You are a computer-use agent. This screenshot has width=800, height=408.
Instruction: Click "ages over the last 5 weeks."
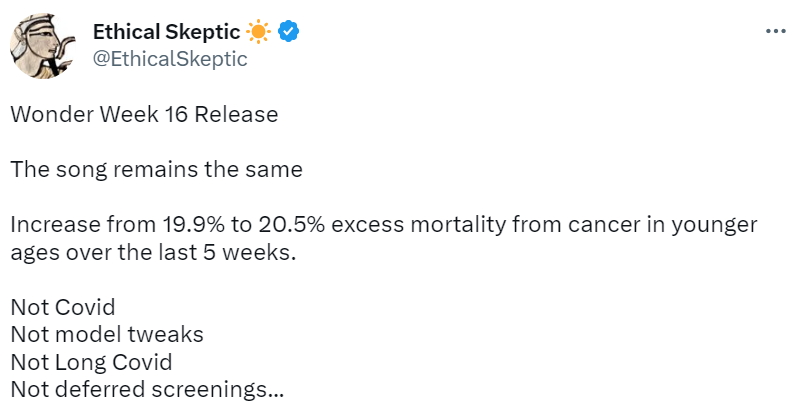[154, 252]
